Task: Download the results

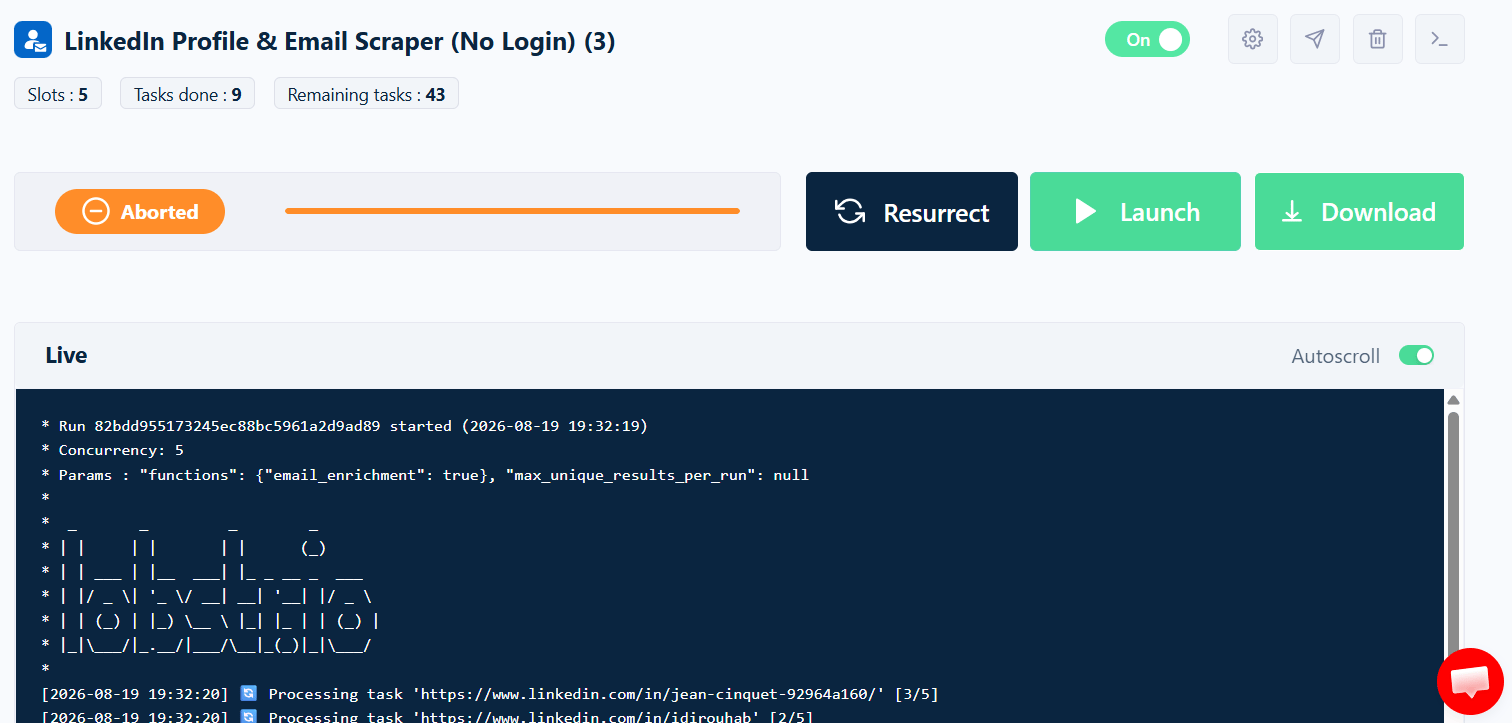Action: click(x=1359, y=211)
